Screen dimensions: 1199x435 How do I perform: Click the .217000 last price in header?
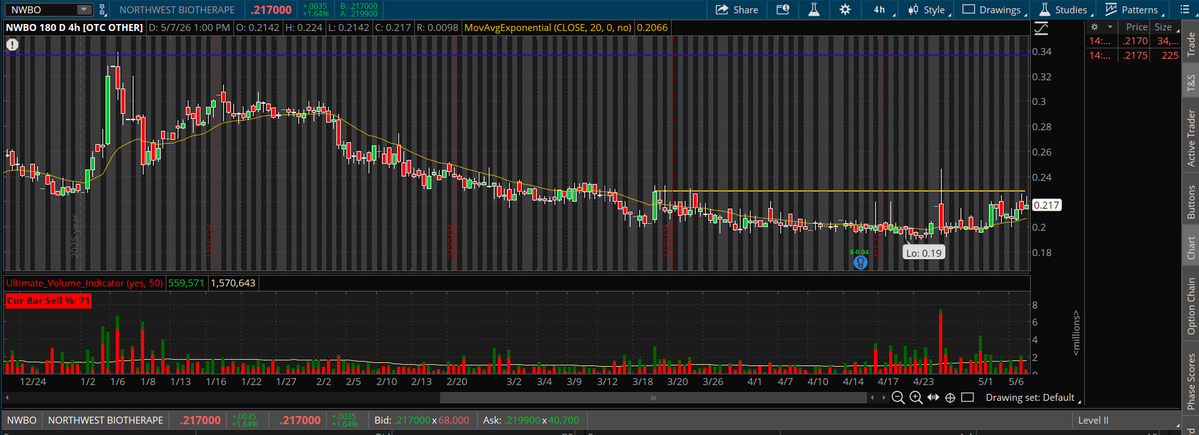[269, 10]
